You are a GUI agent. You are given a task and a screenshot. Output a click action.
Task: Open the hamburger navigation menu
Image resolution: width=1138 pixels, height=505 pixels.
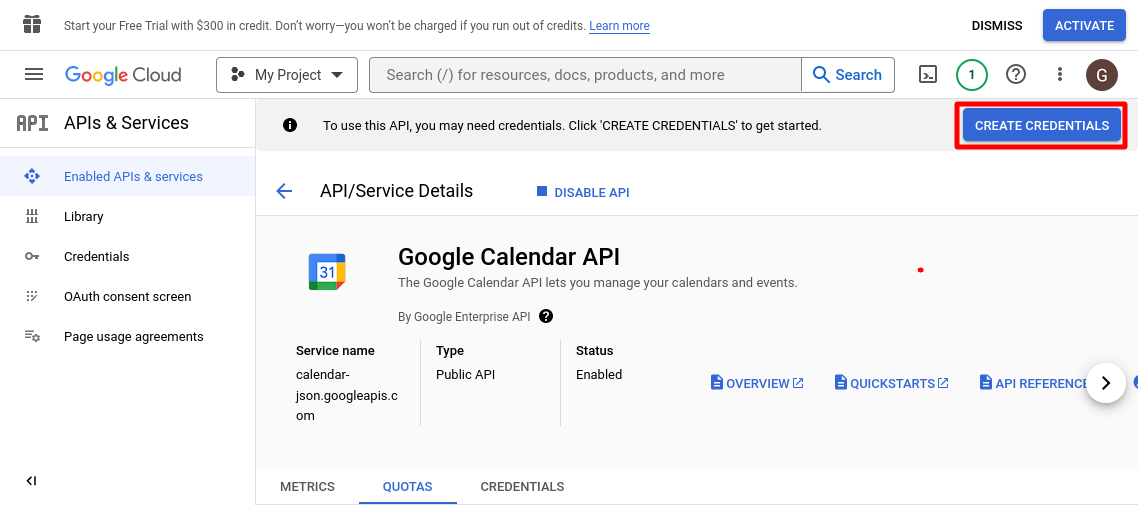(x=34, y=74)
